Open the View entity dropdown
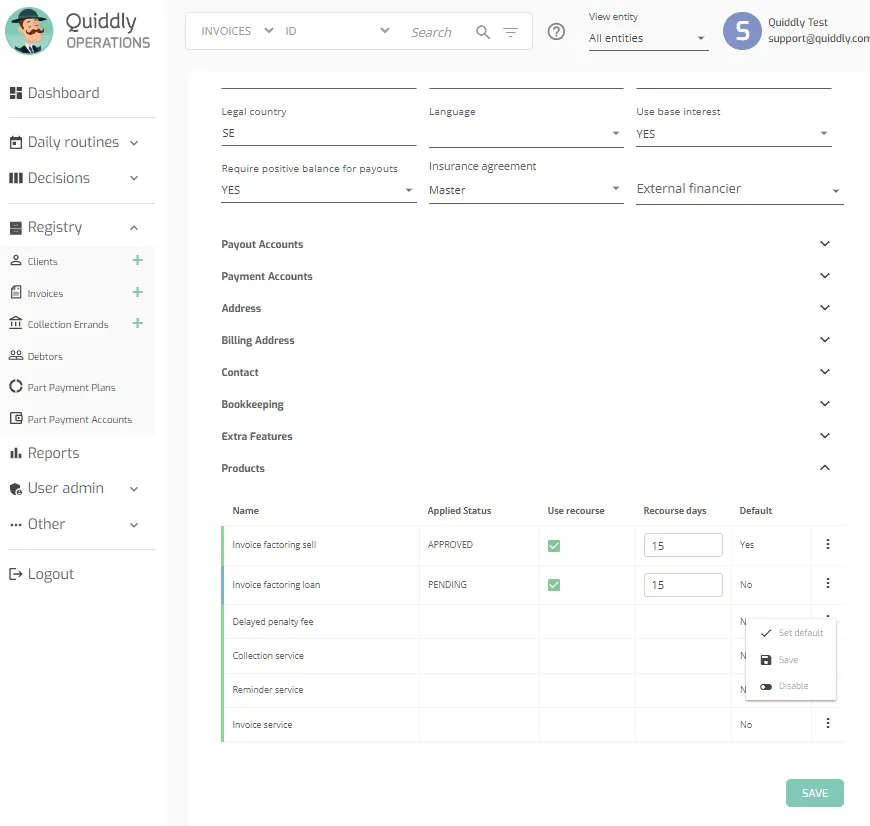Screen dimensions: 870x826 click(x=648, y=38)
